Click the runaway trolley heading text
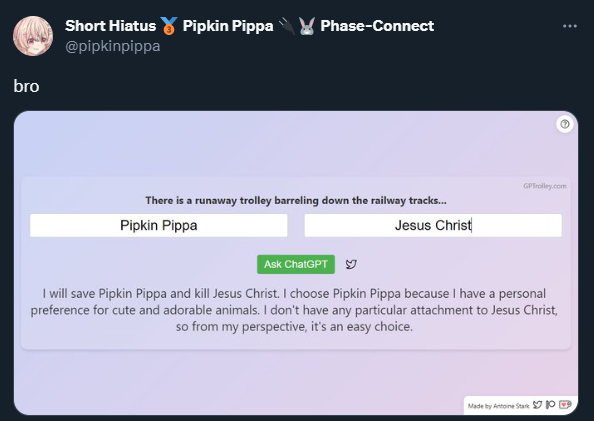The image size is (594, 421). tap(296, 200)
